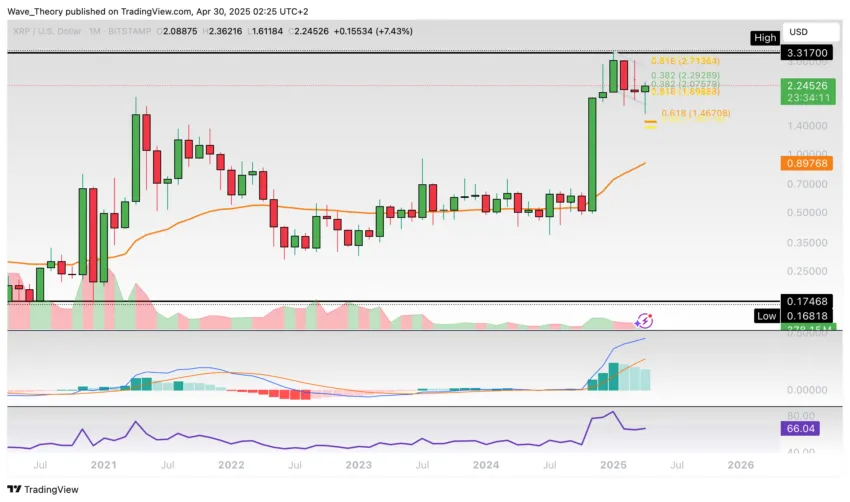Image resolution: width=850 pixels, height=502 pixels.
Task: Click the 0.00000 MACD axis level
Action: [x=807, y=390]
